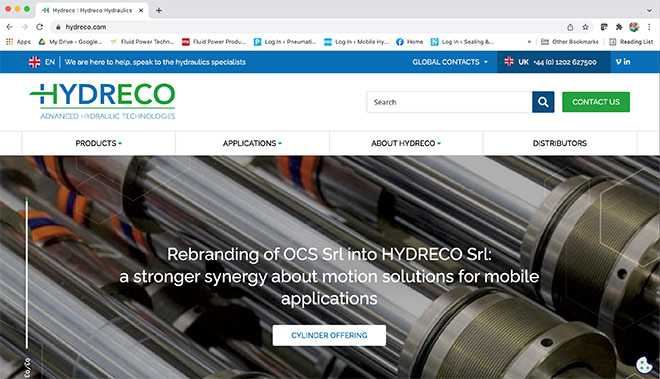The height and width of the screenshot is (379, 660).
Task: Click the UK flag language selector EN
Action: pyautogui.click(x=42, y=62)
